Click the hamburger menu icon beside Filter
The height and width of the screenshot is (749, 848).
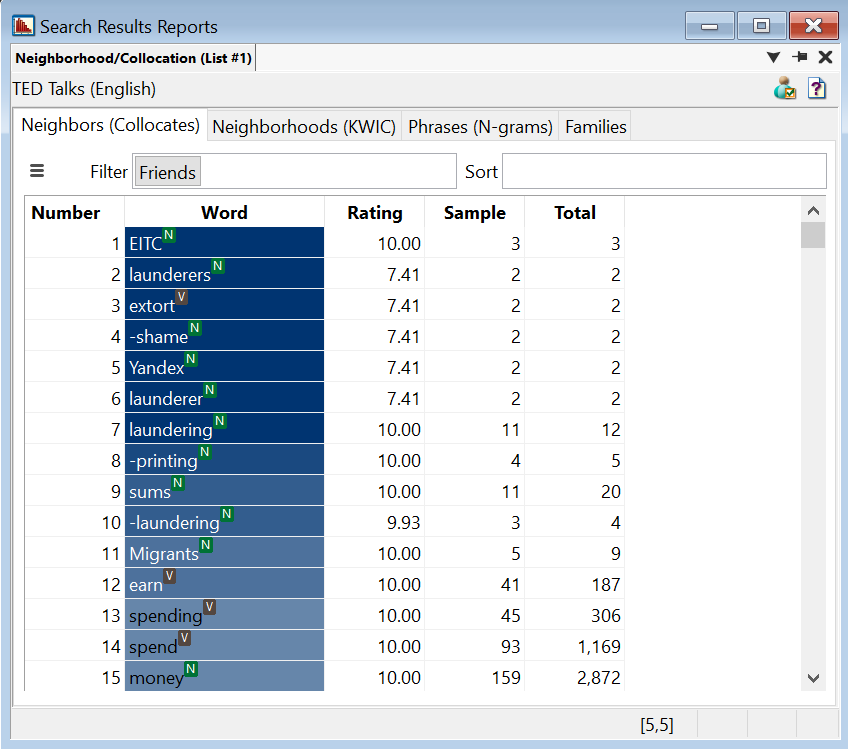(x=37, y=171)
